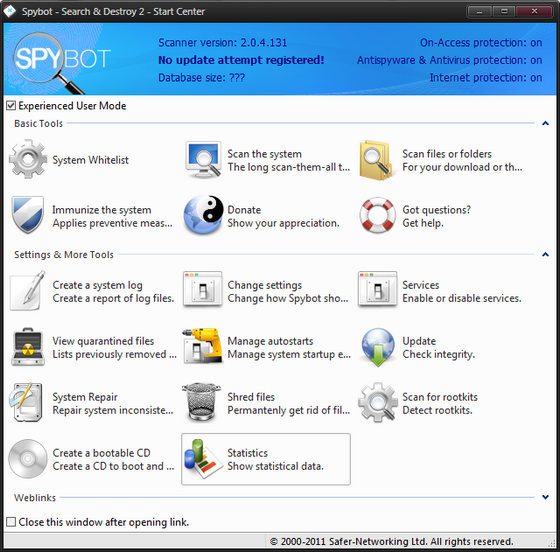Click the Change settings switch icon
The width and height of the screenshot is (560, 552).
(202, 289)
